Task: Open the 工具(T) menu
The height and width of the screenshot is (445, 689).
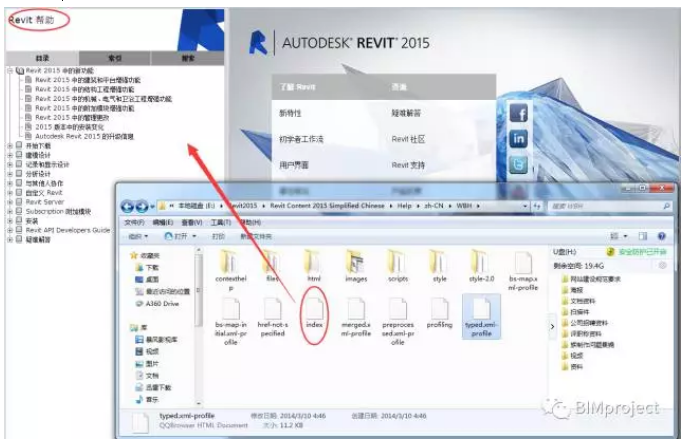Action: click(221, 222)
